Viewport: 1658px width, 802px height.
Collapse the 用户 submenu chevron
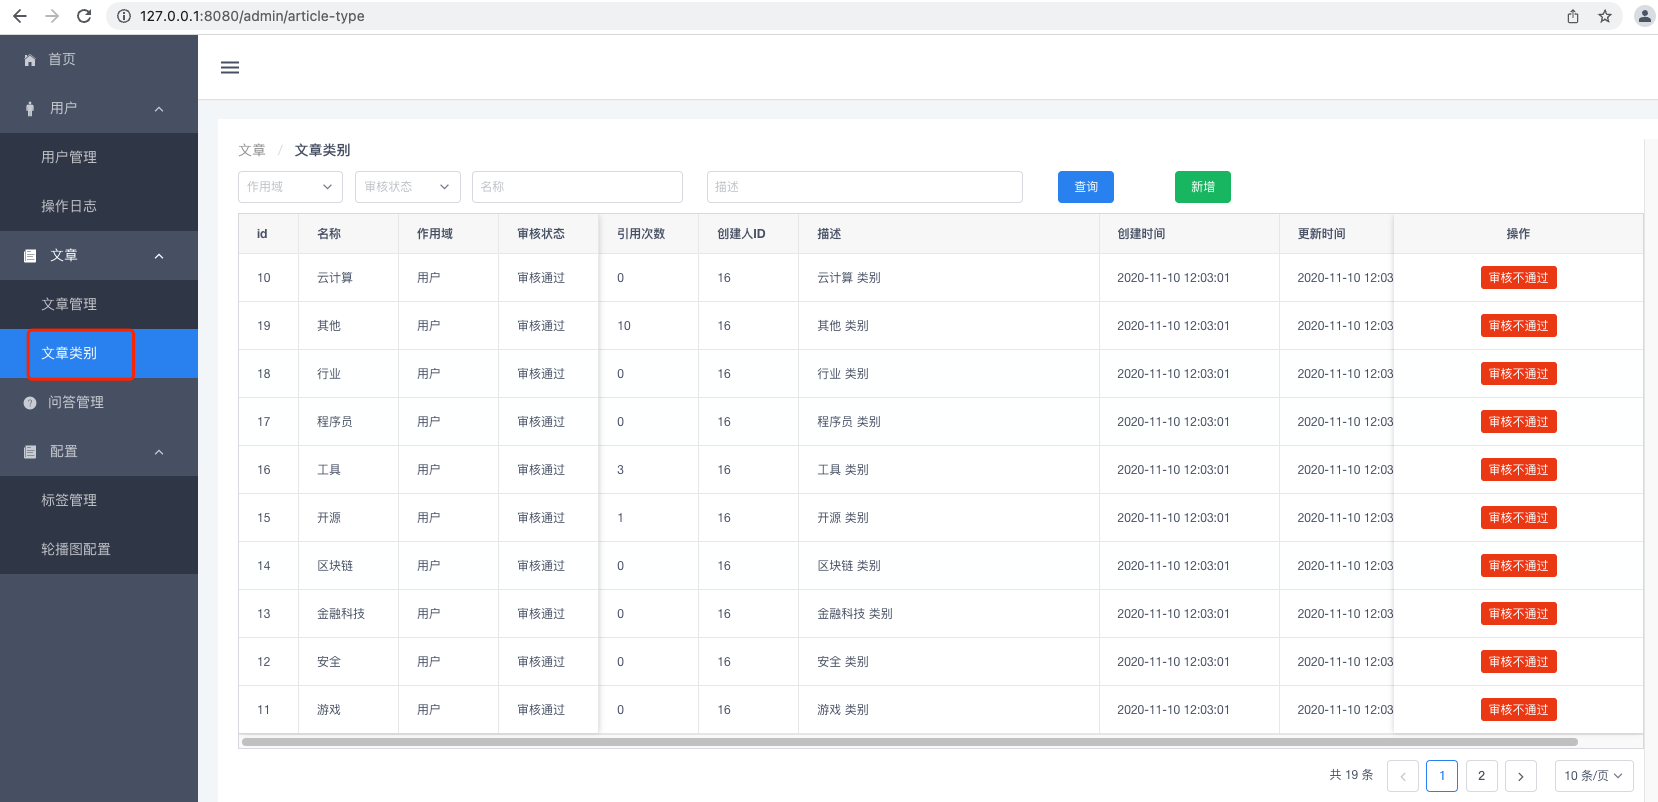click(x=159, y=109)
